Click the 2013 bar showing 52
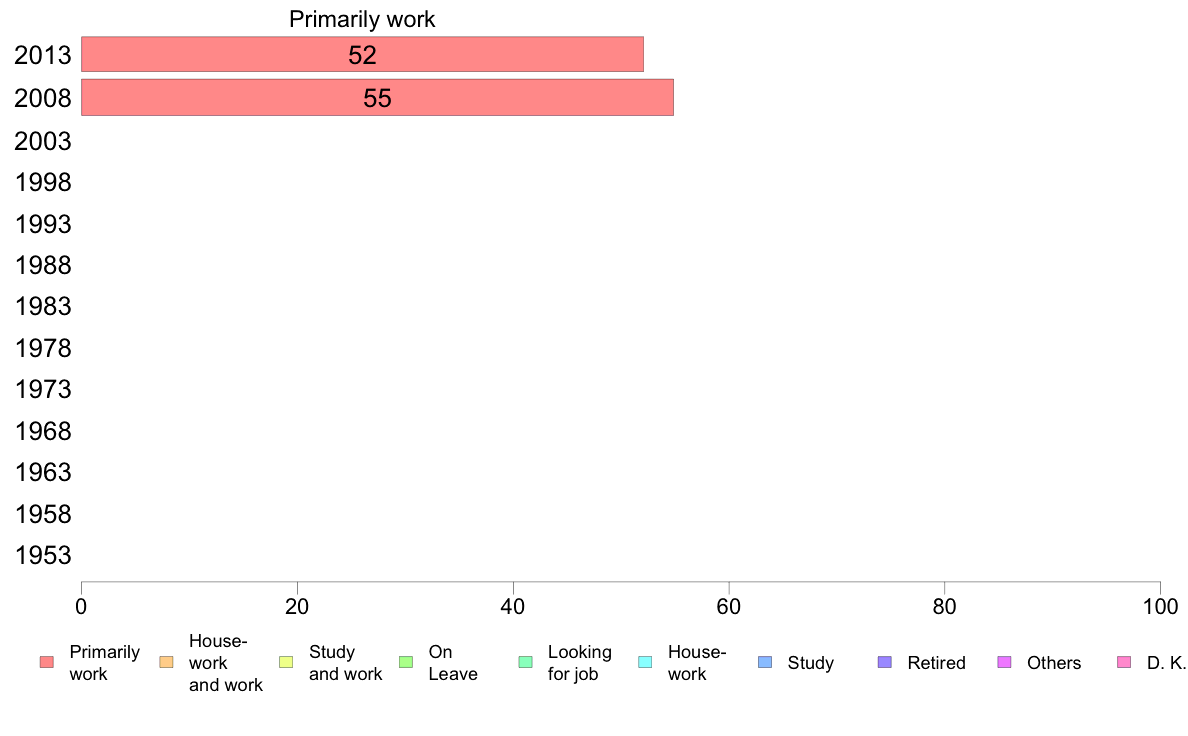 click(362, 55)
